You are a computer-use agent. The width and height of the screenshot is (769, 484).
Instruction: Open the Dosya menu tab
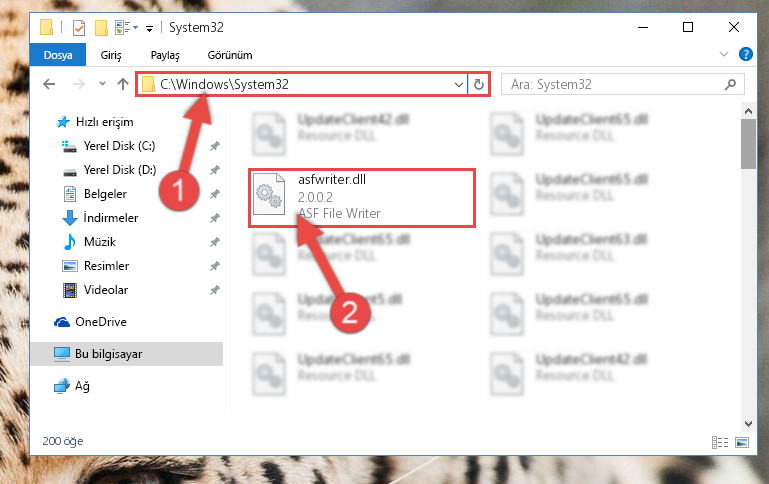(58, 55)
